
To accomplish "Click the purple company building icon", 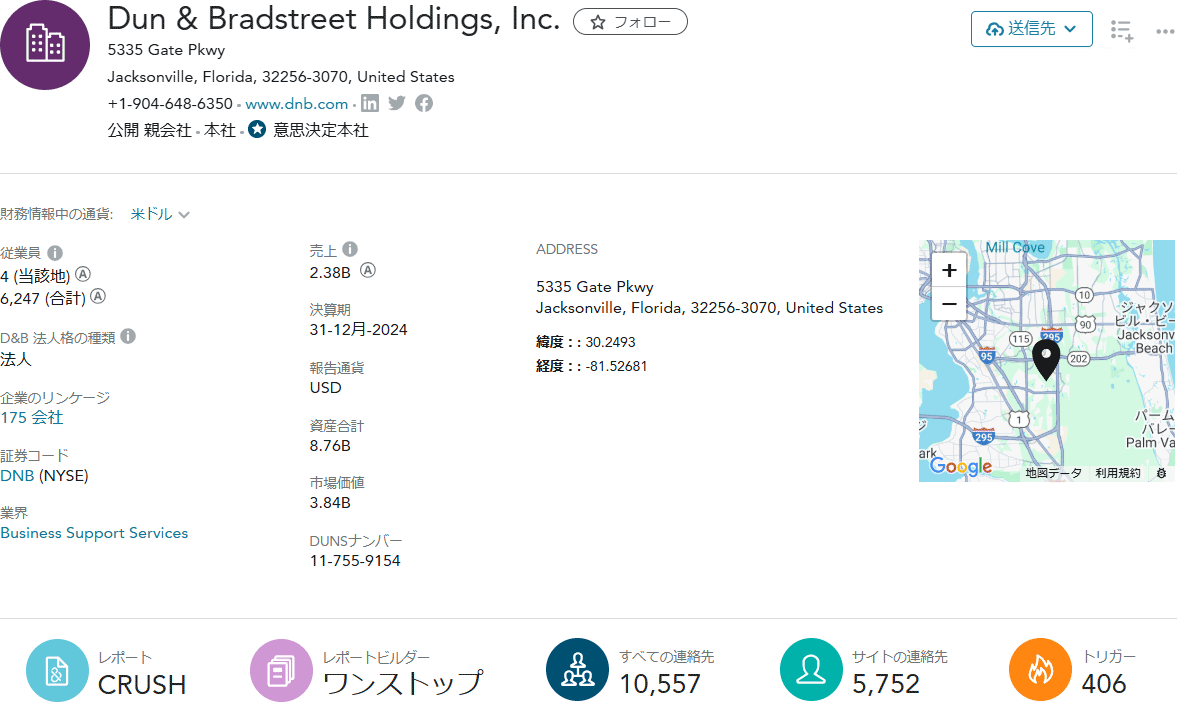I will 45,45.
